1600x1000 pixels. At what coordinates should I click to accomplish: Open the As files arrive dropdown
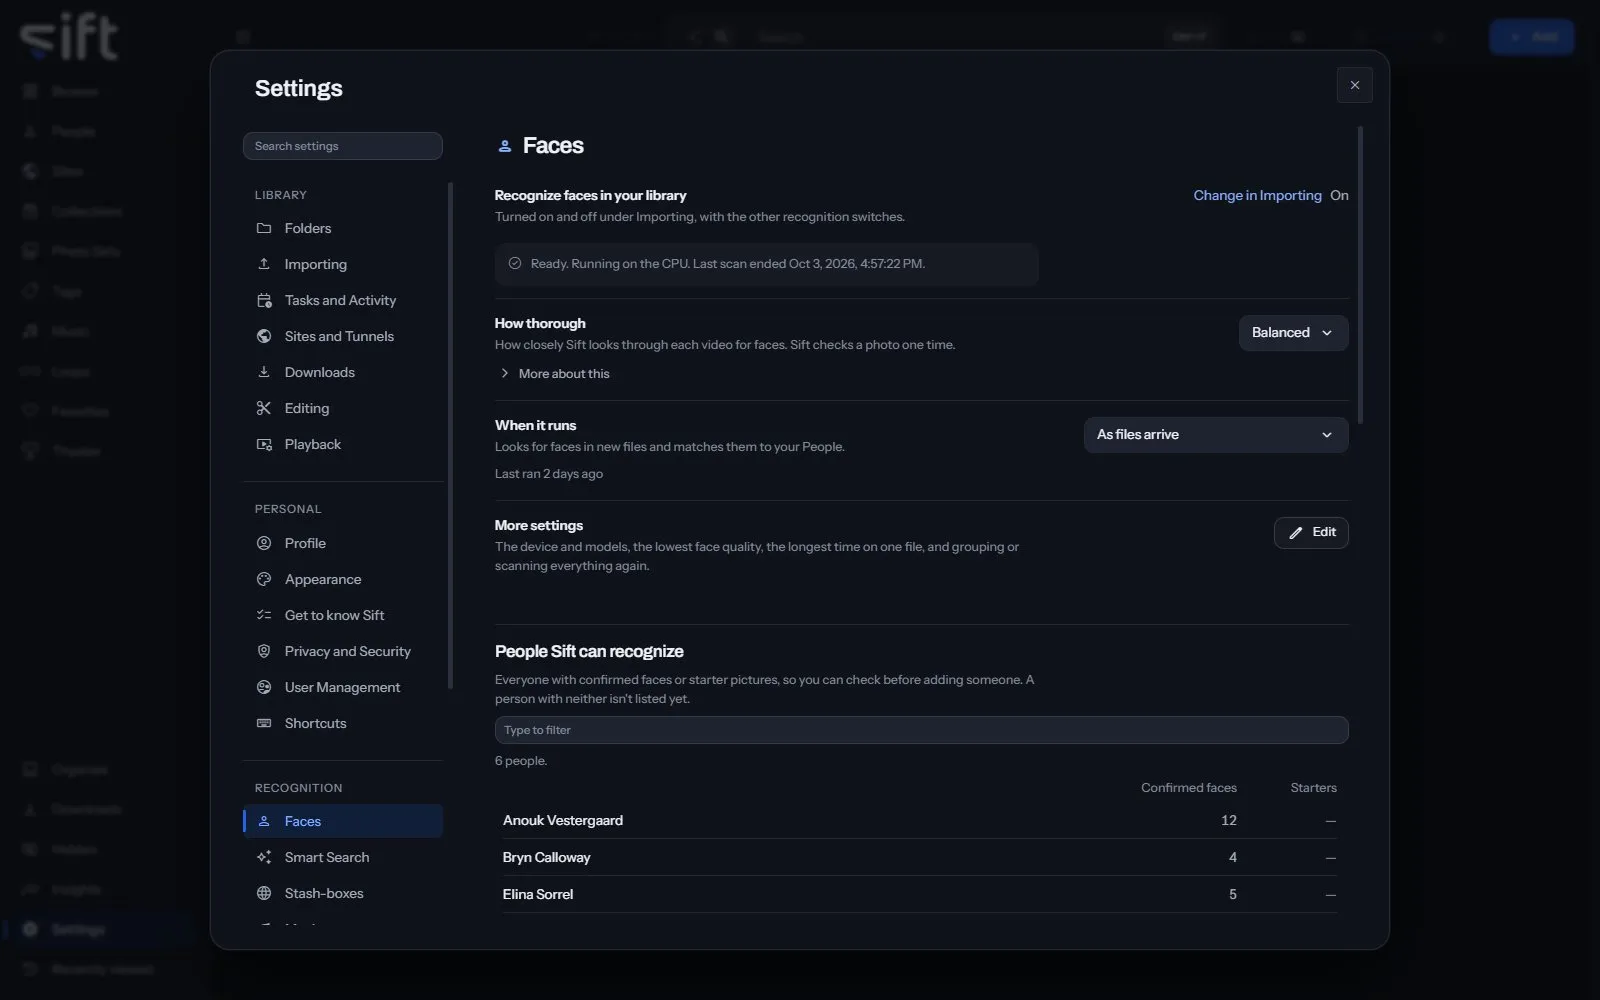(x=1216, y=435)
